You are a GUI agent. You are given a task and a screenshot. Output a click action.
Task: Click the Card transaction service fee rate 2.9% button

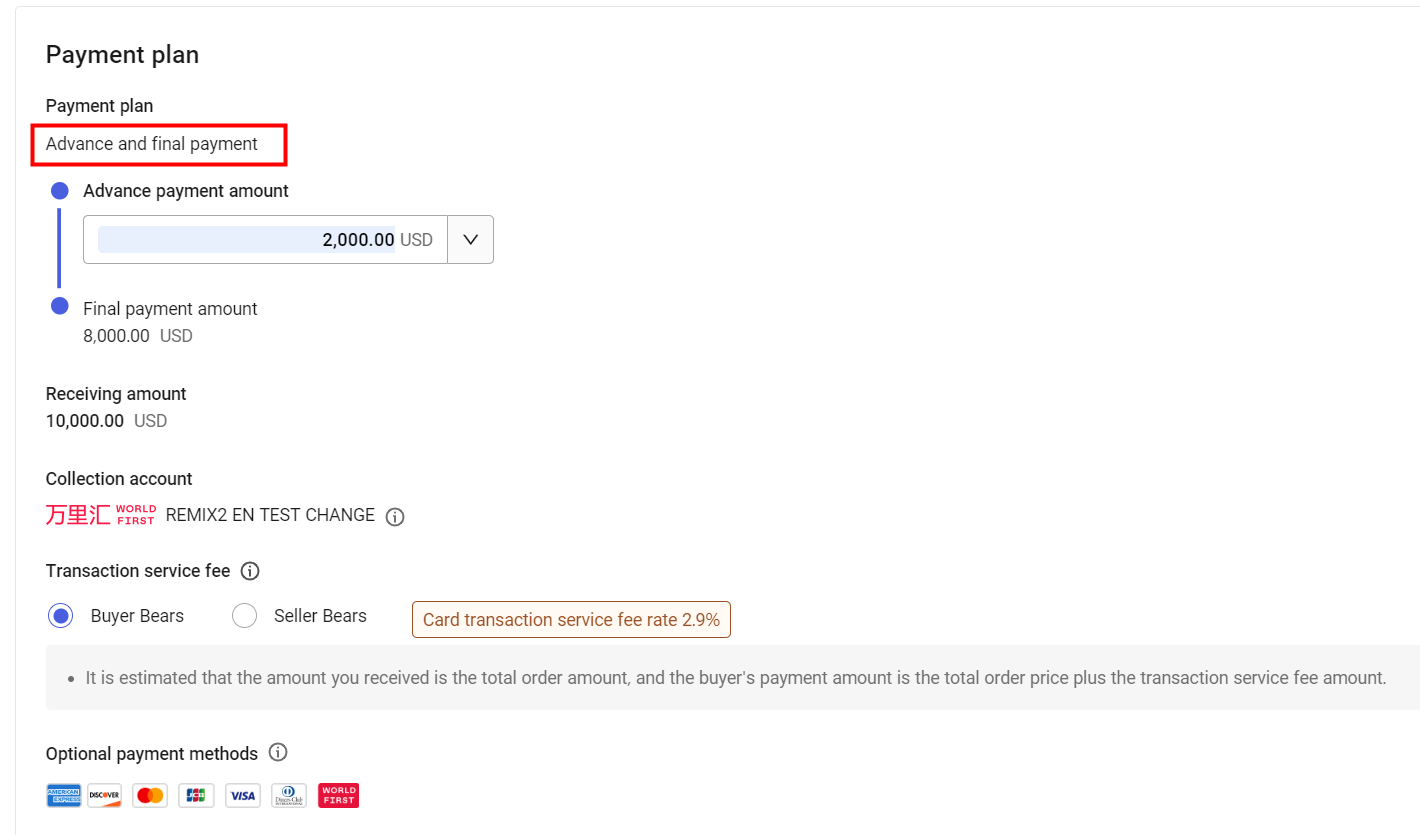coord(570,619)
